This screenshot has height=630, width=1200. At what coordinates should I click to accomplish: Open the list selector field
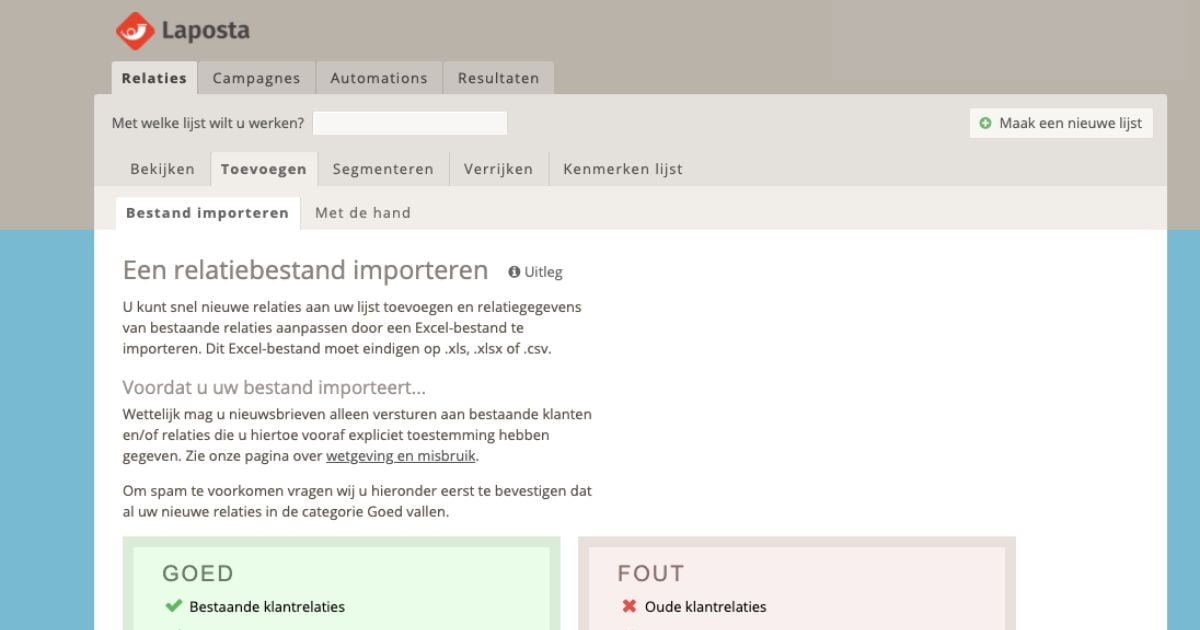point(409,123)
